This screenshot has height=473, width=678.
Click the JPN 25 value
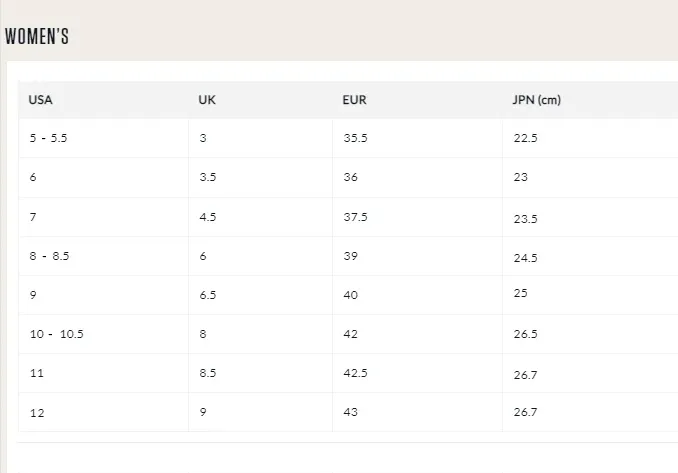(520, 294)
